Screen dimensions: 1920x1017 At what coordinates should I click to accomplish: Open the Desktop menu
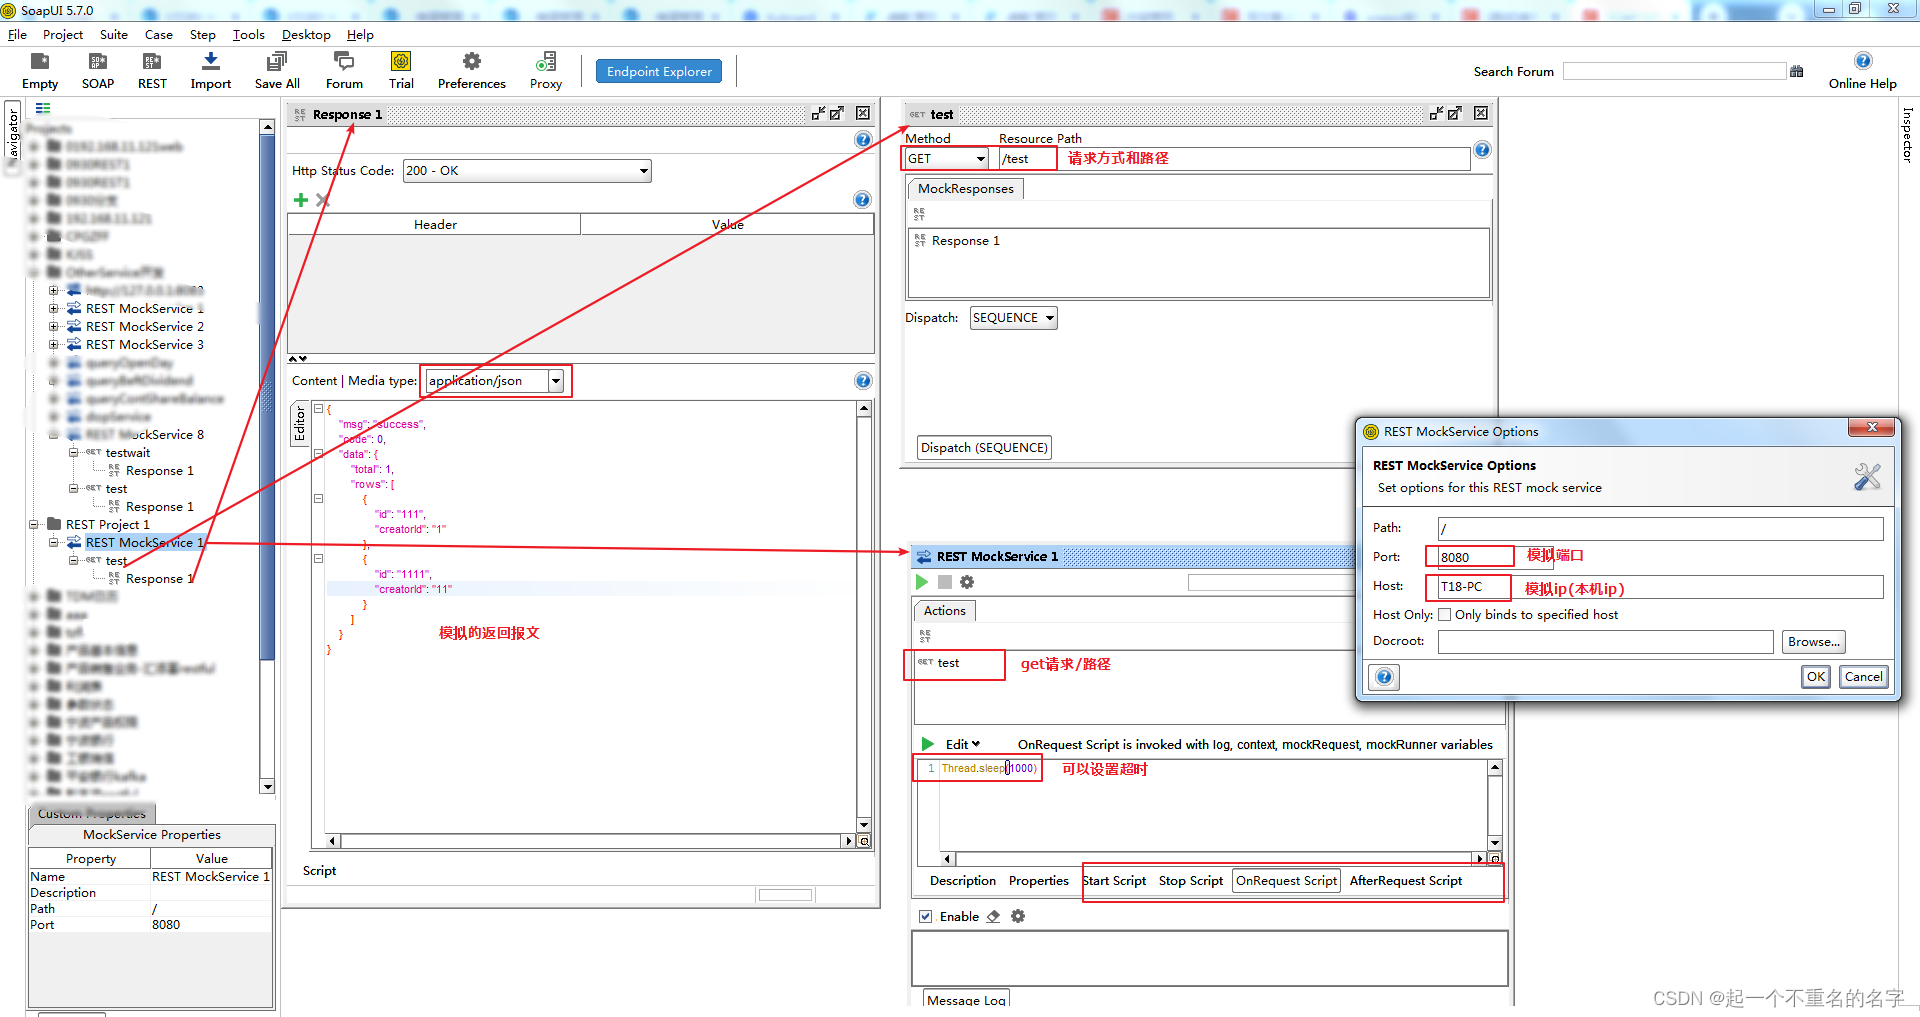[306, 35]
